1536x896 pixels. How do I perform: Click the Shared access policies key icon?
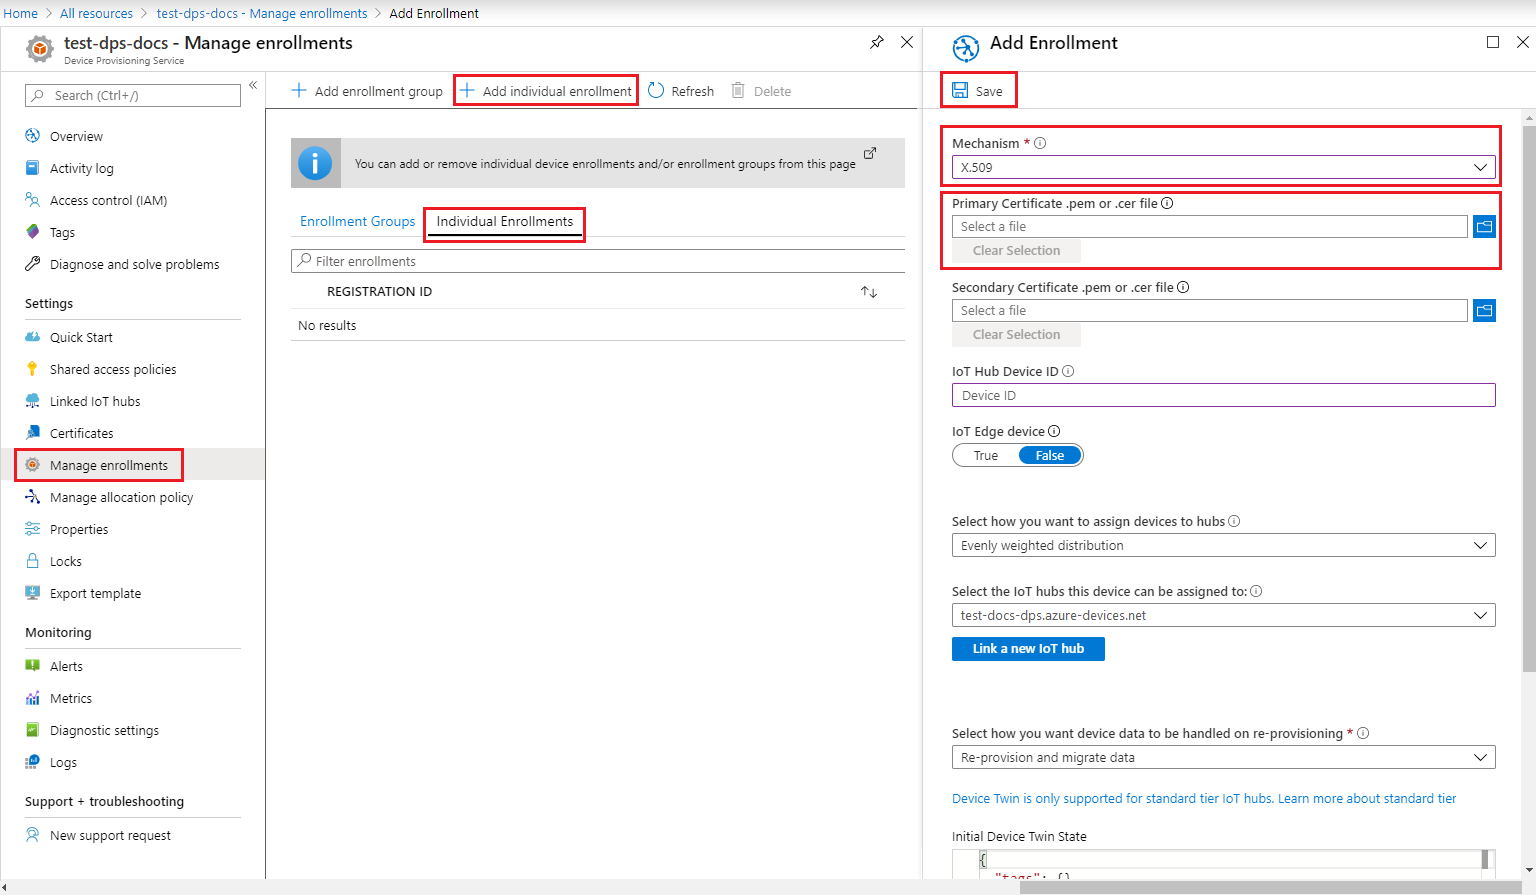(32, 369)
